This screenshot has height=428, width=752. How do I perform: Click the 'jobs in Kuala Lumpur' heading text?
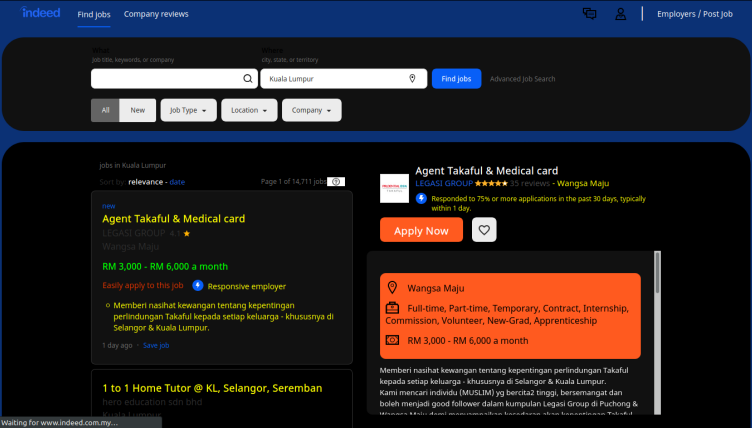pyautogui.click(x=132, y=166)
